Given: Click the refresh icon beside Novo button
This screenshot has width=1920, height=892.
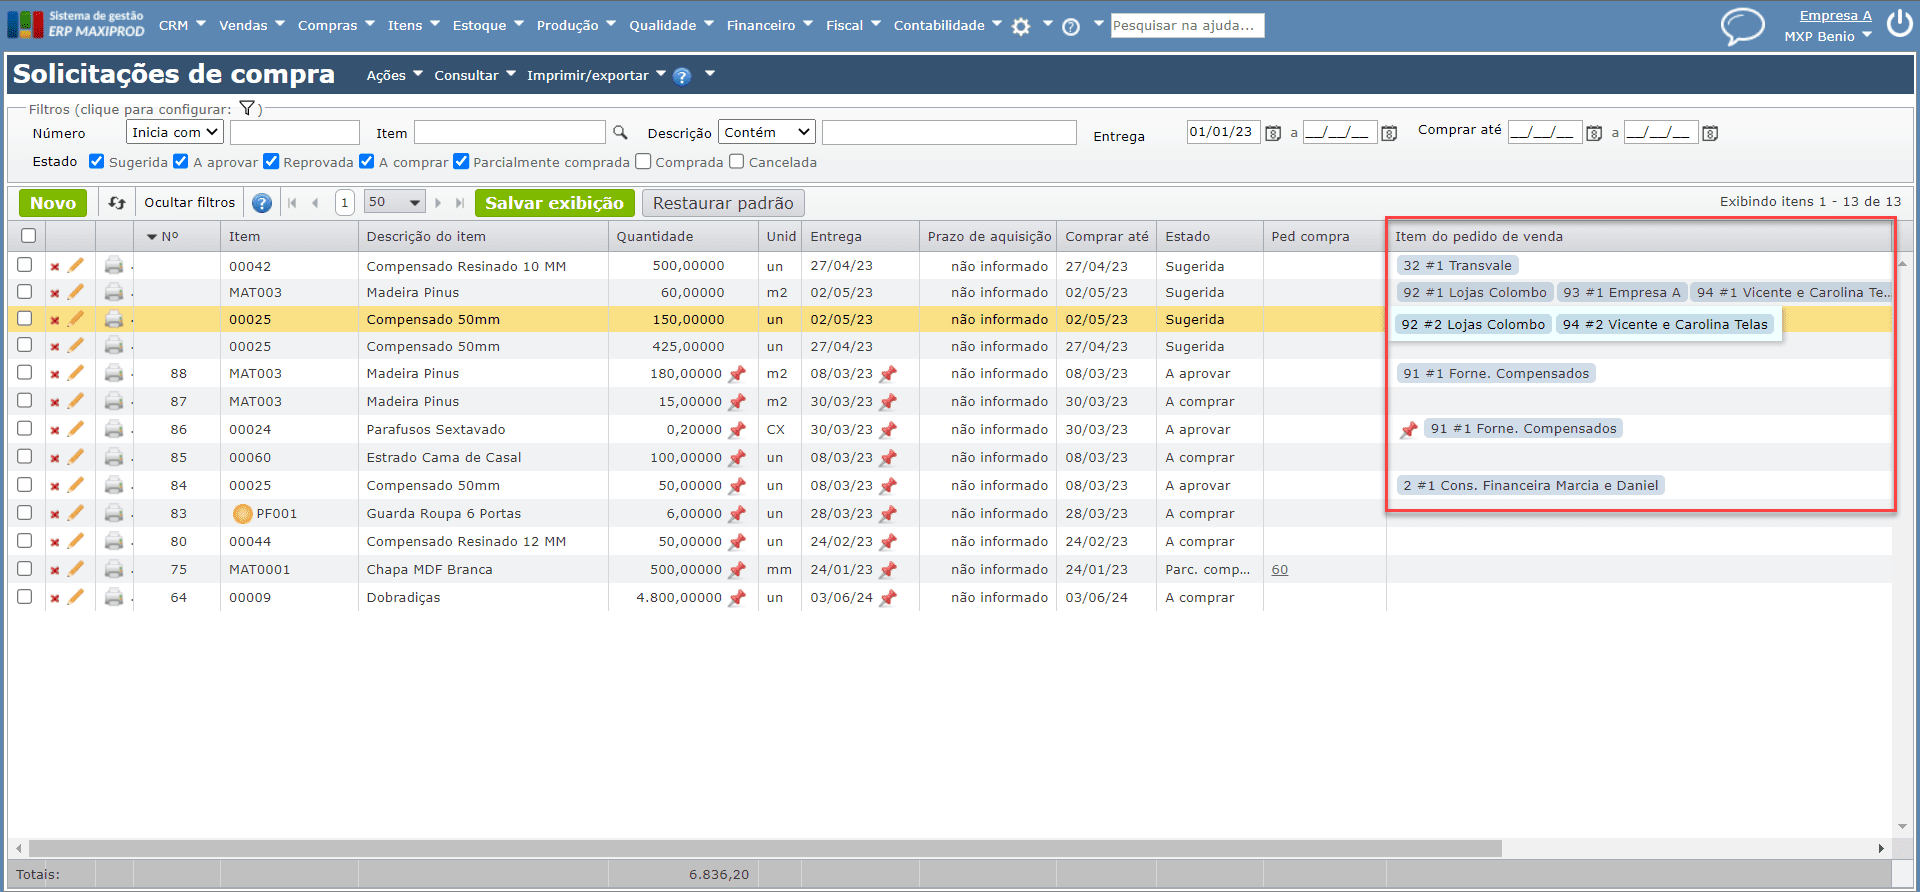Looking at the screenshot, I should coord(117,203).
